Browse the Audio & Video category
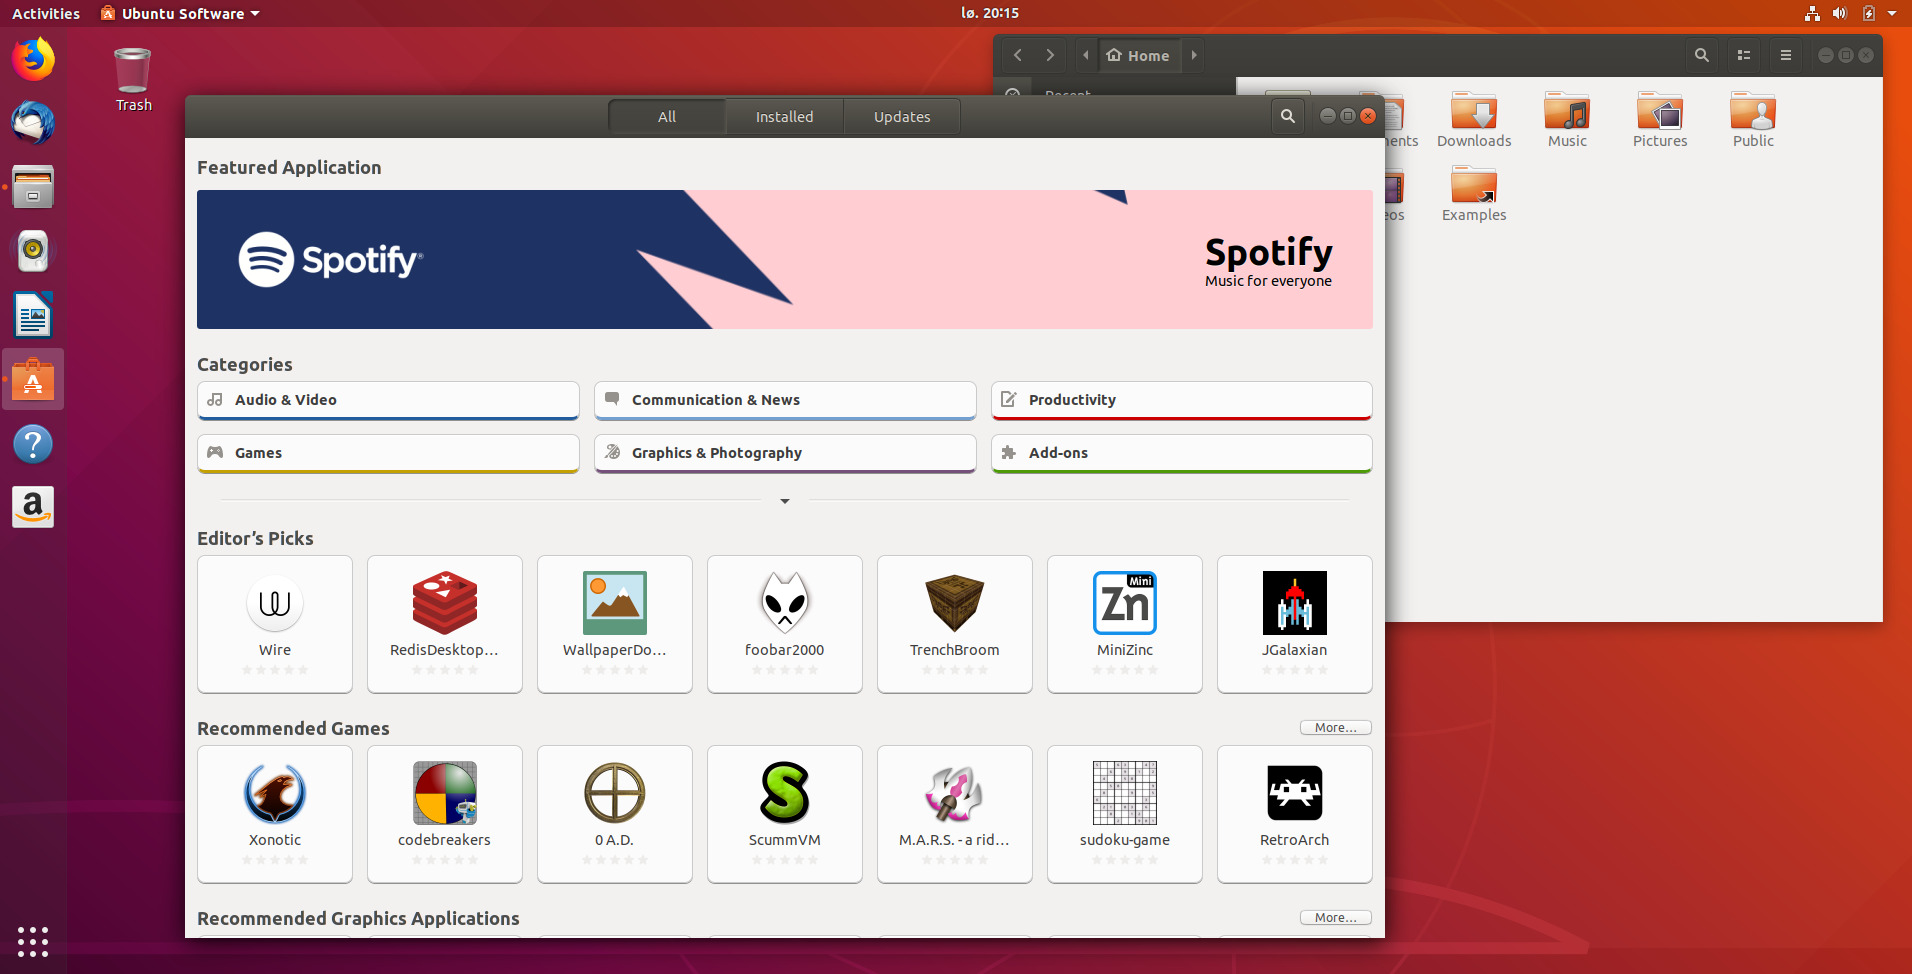The width and height of the screenshot is (1912, 974). [388, 400]
